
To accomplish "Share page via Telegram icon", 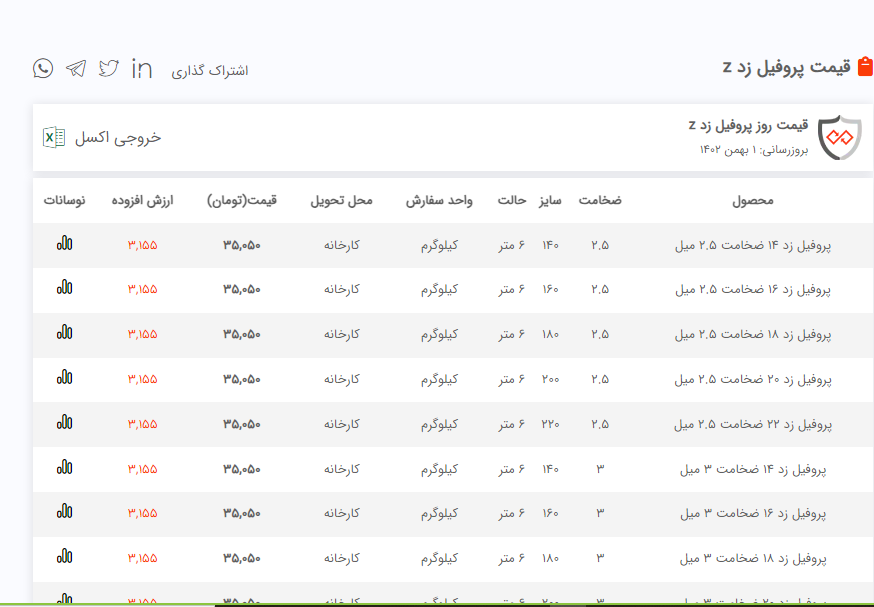I will (x=76, y=68).
